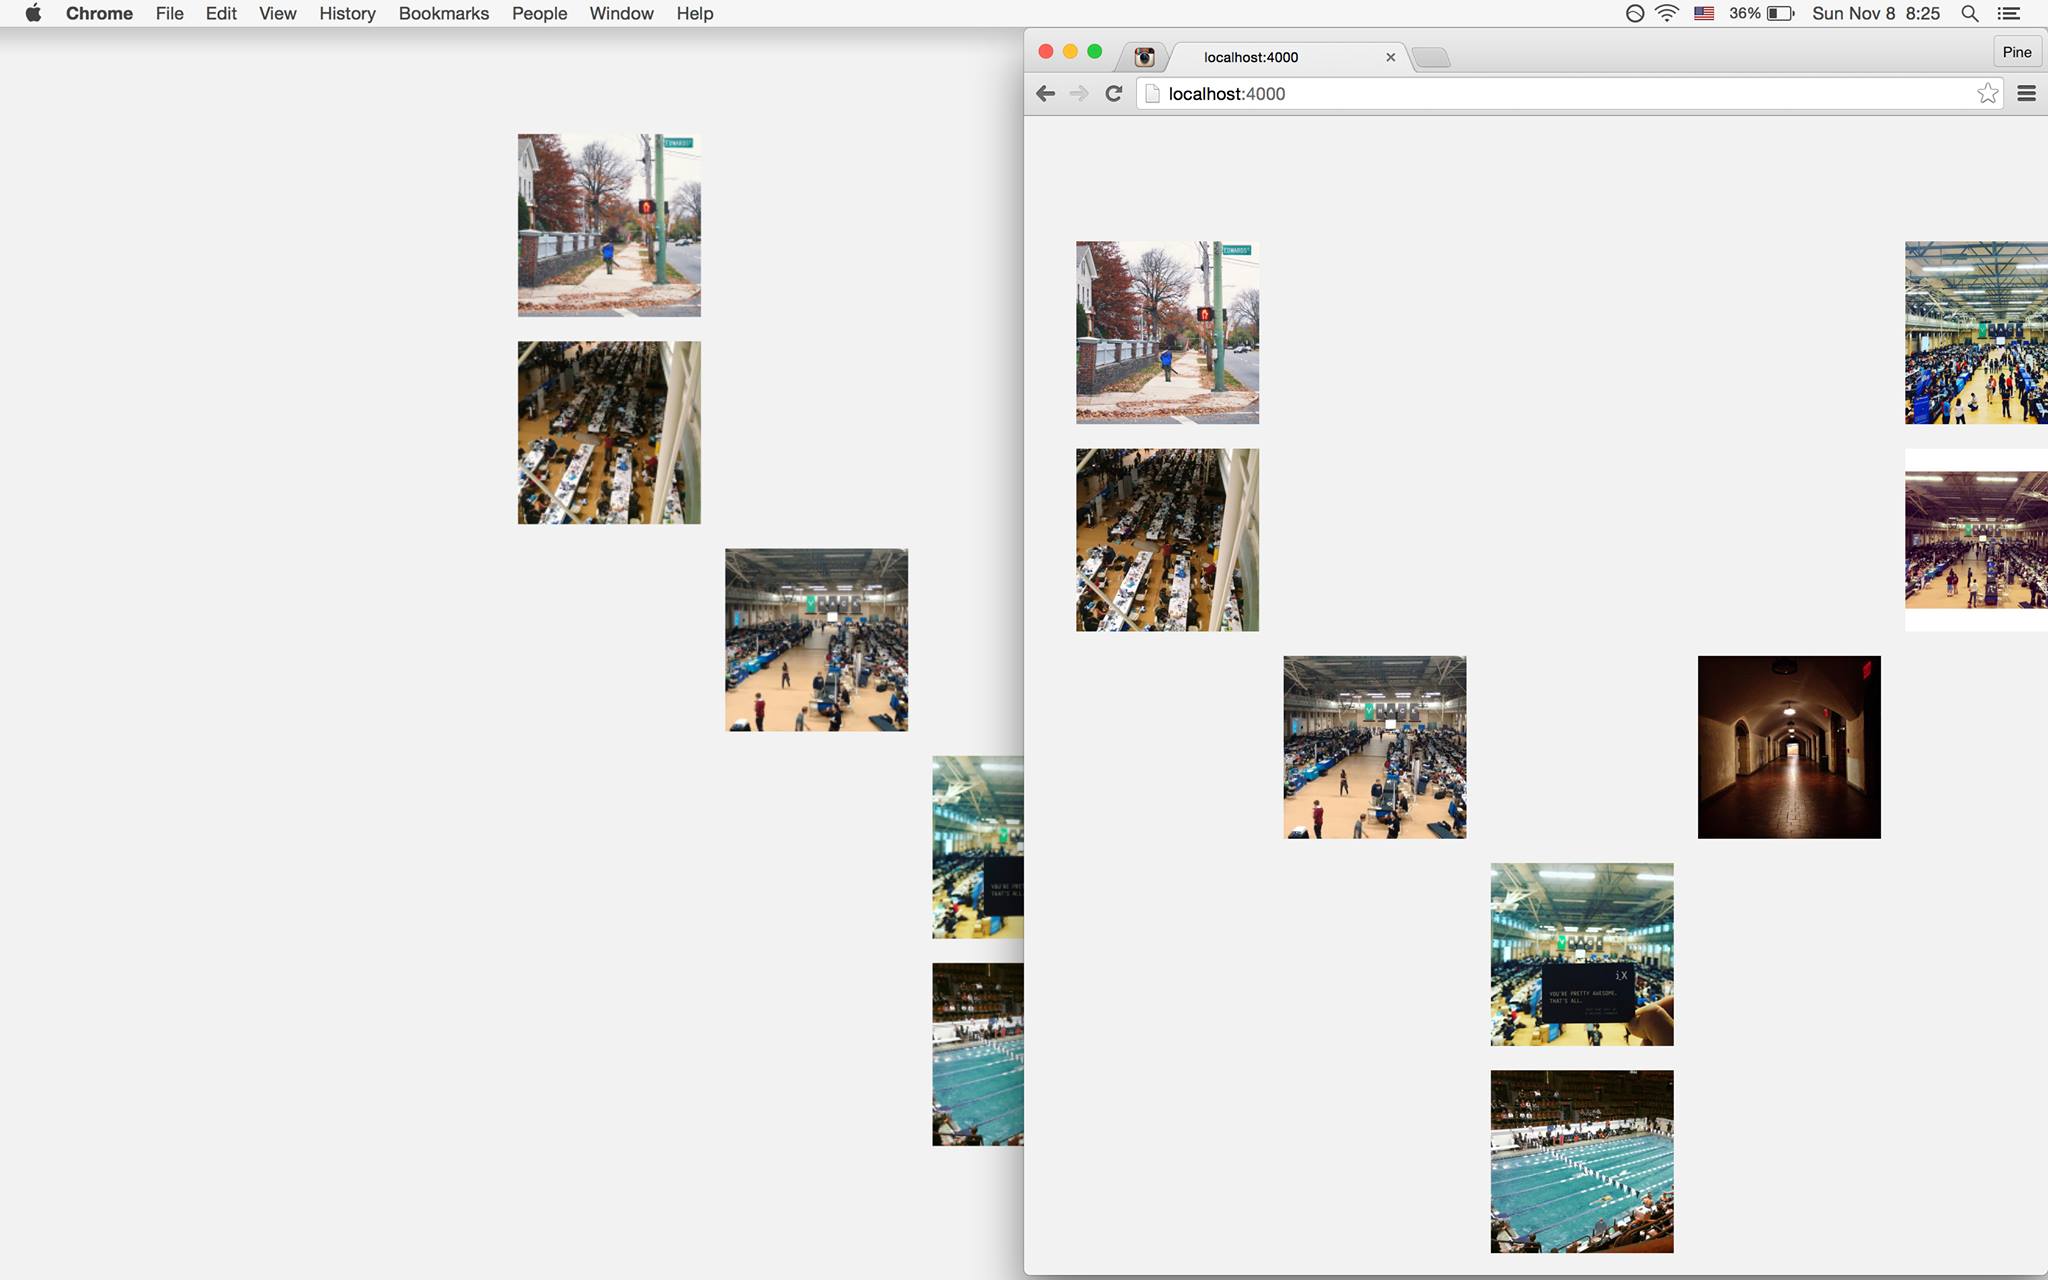The image size is (2048, 1280).
Task: Open a new tab
Action: click(x=1432, y=57)
